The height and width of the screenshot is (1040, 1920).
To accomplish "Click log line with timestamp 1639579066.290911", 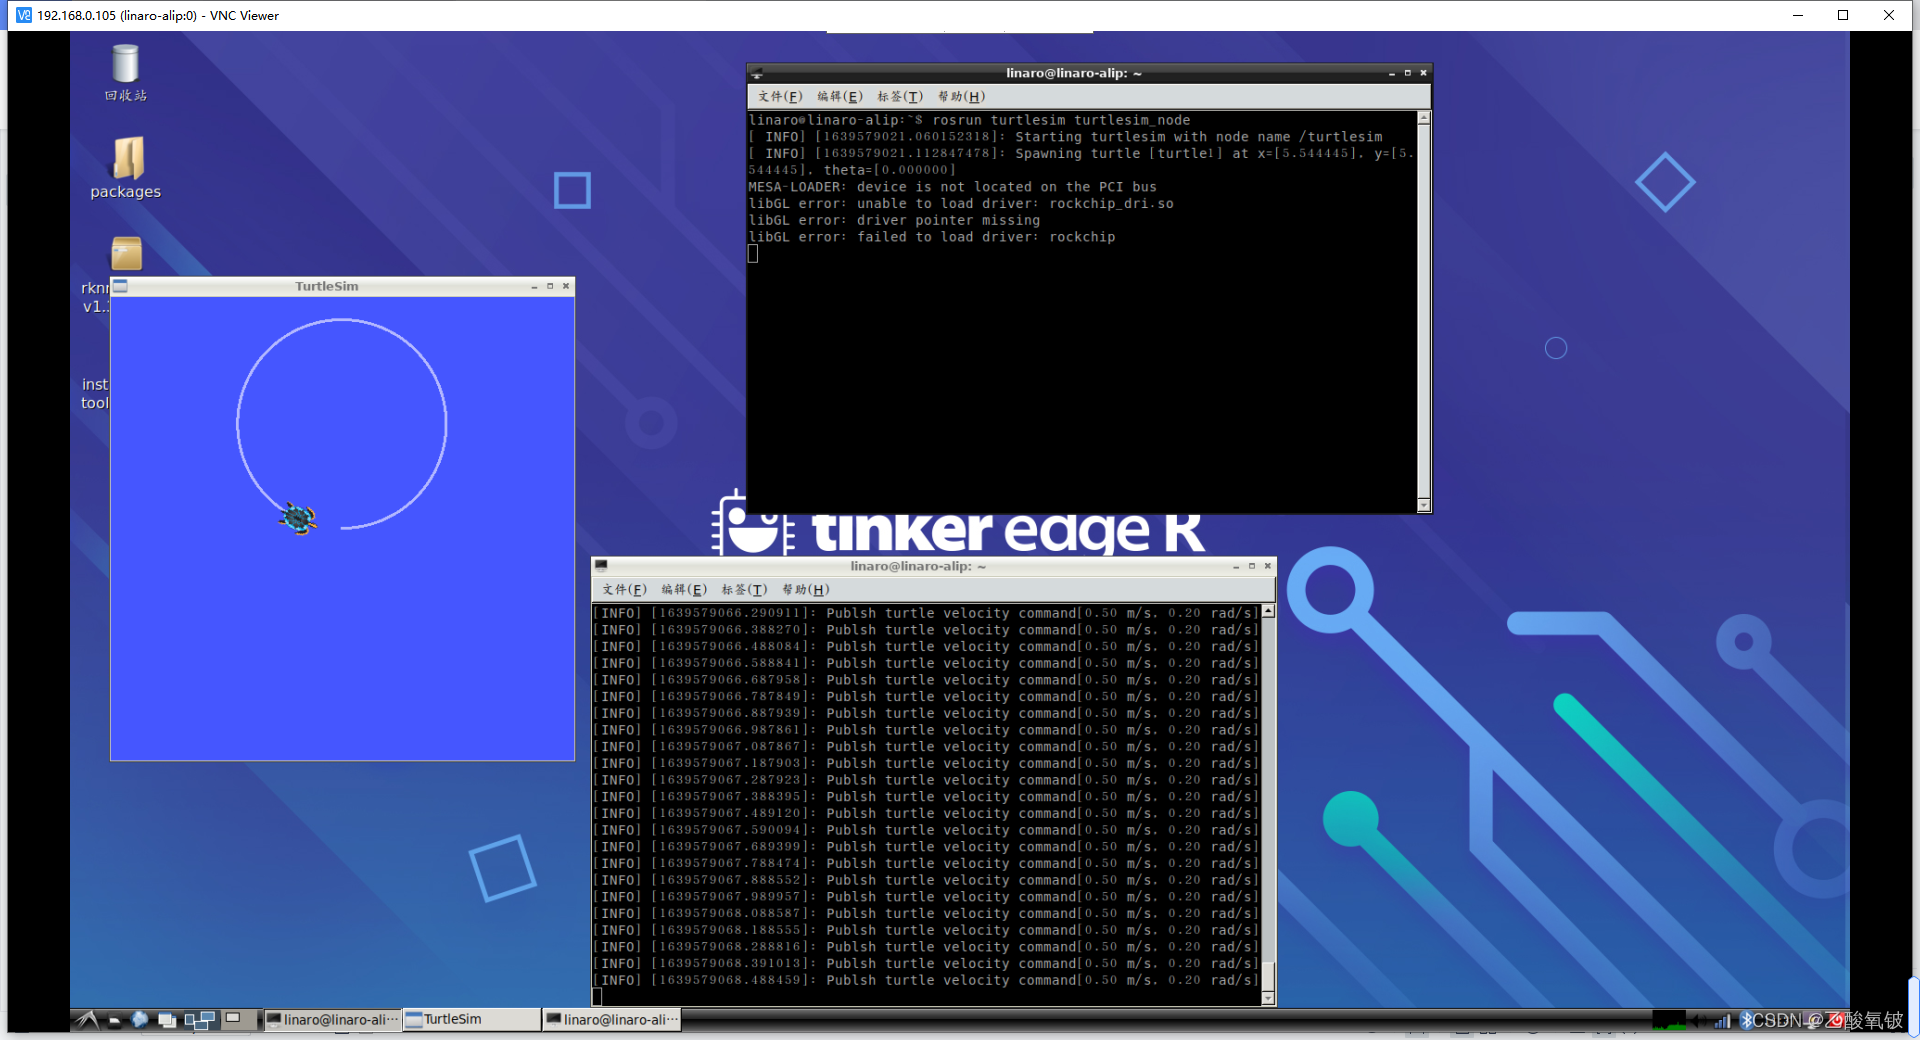I will (926, 614).
